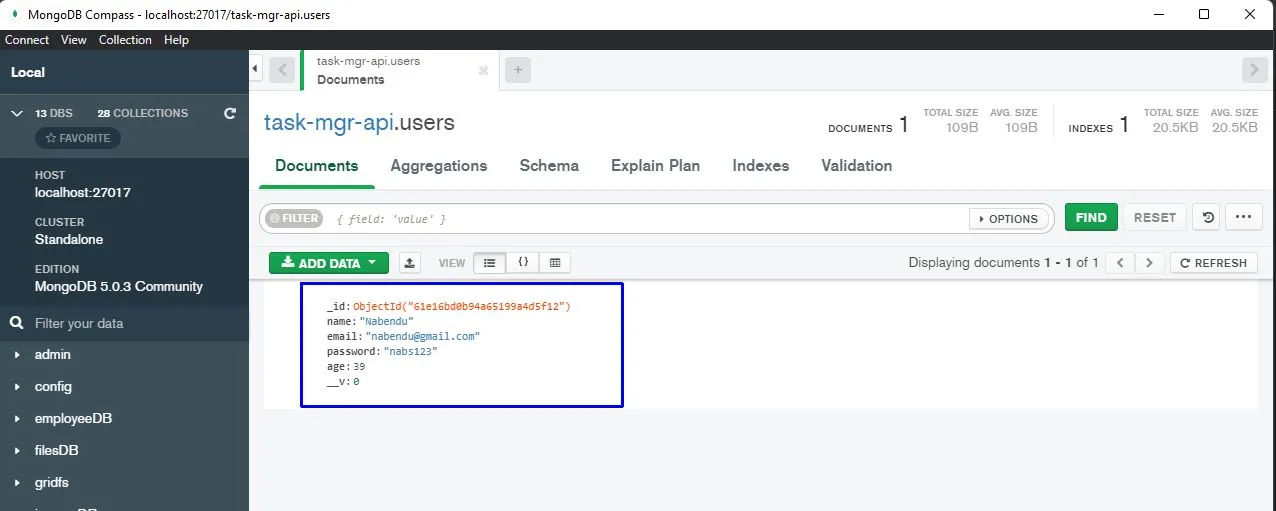Switch to the Aggregations tab
This screenshot has width=1276, height=511.
point(439,166)
